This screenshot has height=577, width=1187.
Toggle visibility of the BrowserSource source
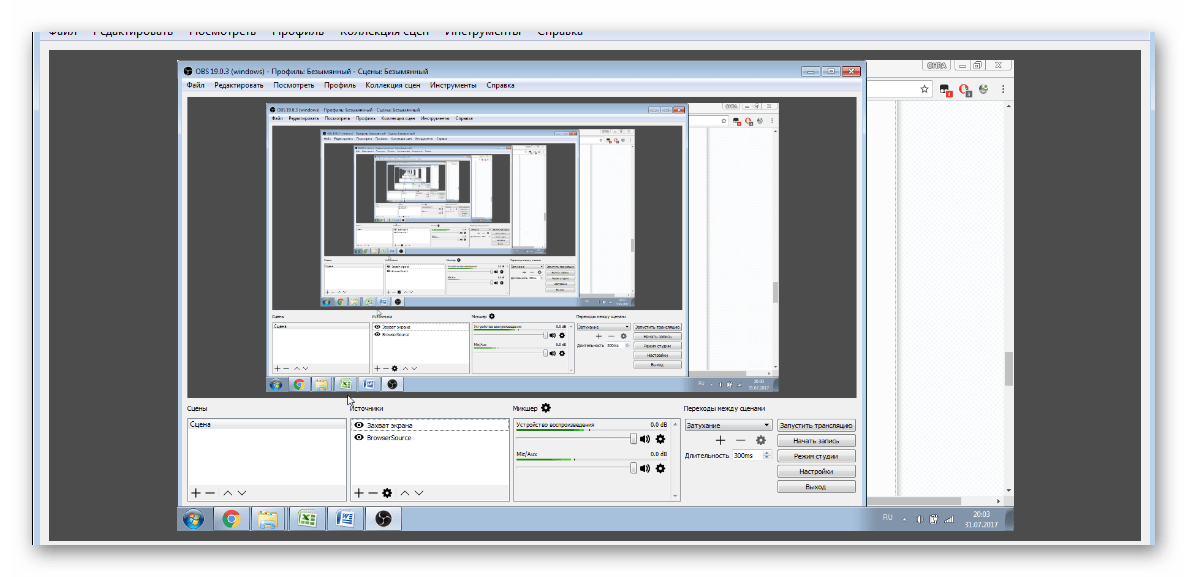(359, 438)
